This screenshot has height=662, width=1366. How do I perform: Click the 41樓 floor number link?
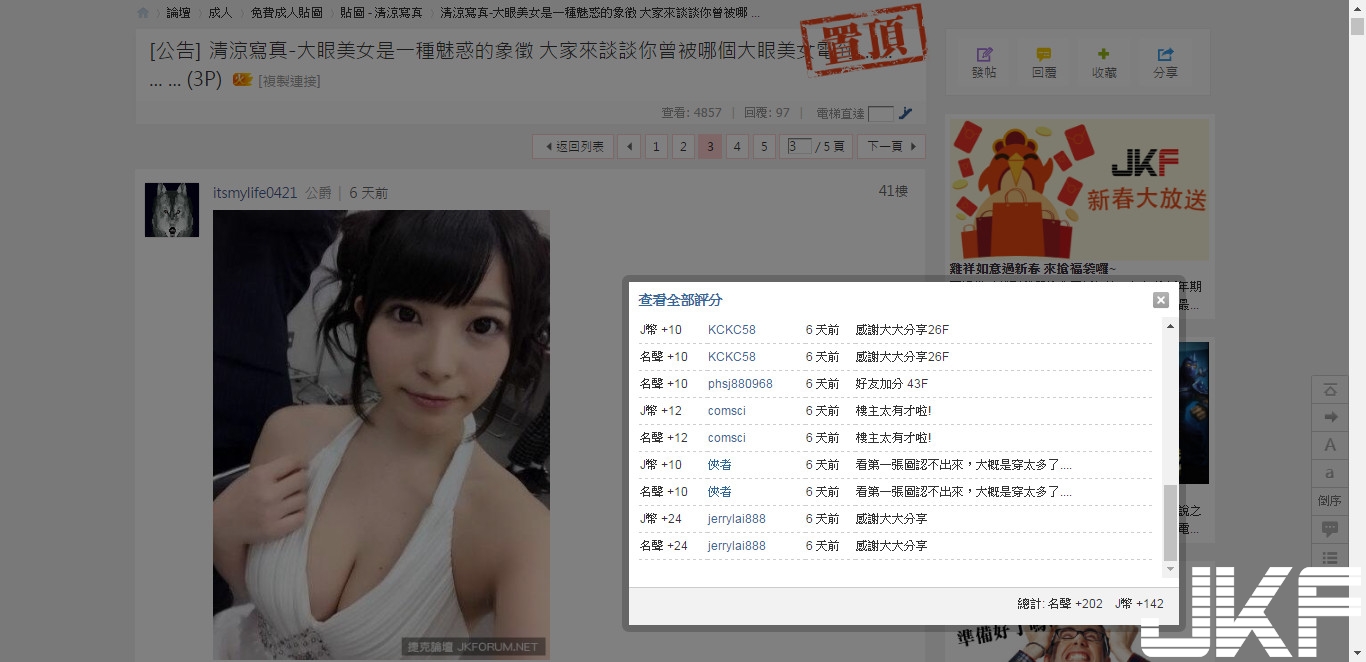click(x=893, y=191)
